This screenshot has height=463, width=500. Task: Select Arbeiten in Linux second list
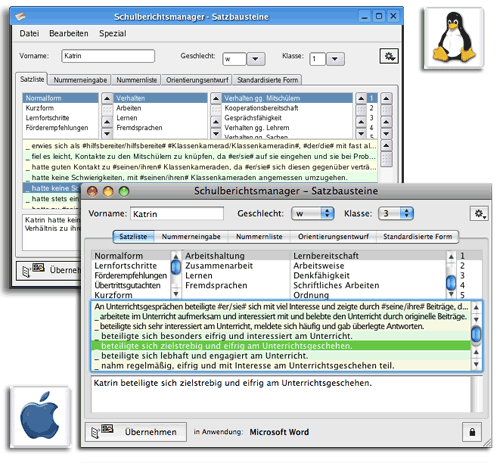coord(160,108)
